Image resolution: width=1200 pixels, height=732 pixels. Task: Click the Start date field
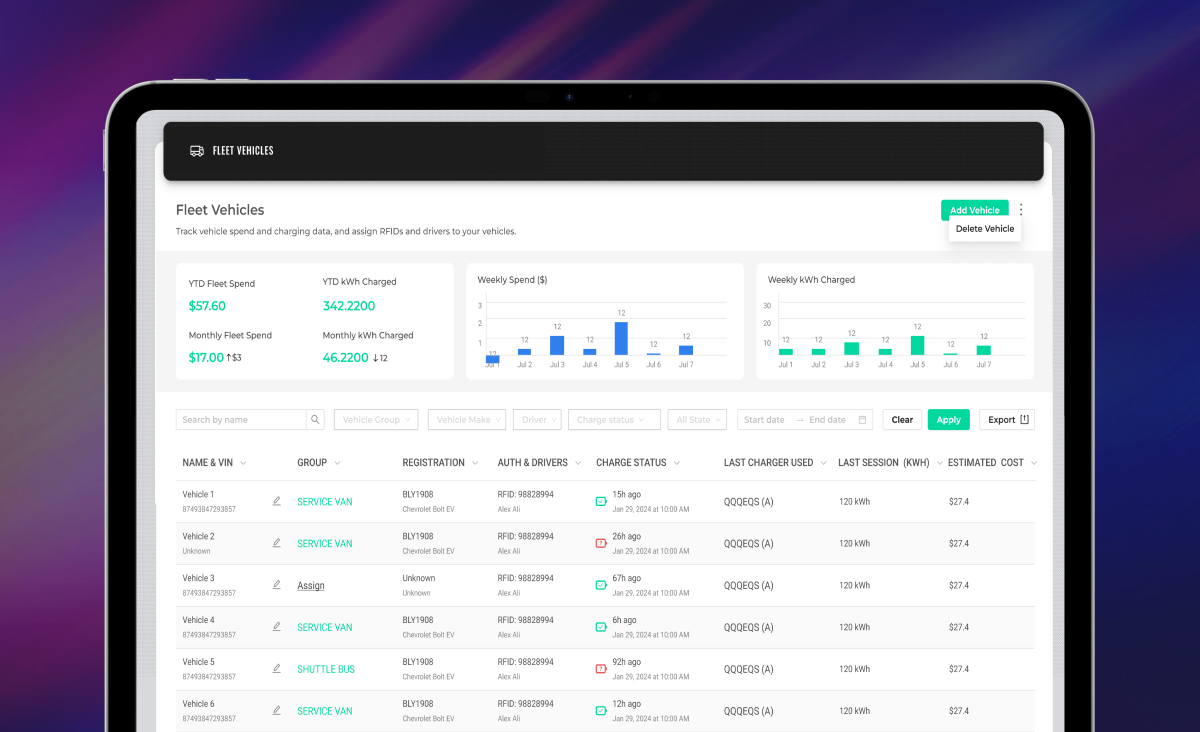coord(764,420)
